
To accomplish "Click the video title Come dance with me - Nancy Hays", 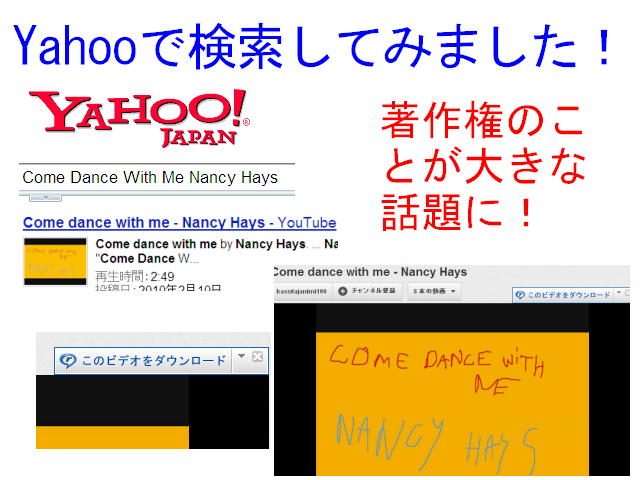I will point(370,272).
